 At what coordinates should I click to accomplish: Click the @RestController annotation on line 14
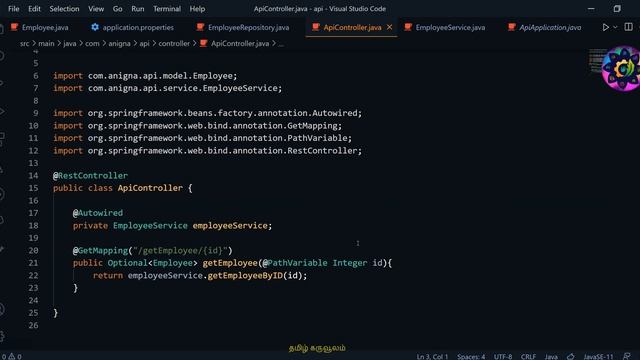[x=90, y=176]
